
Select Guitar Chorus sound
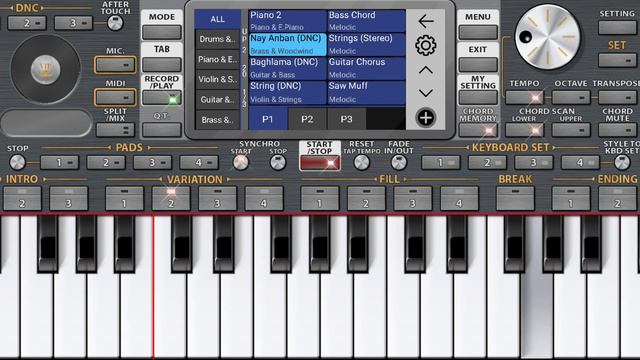[x=367, y=69]
